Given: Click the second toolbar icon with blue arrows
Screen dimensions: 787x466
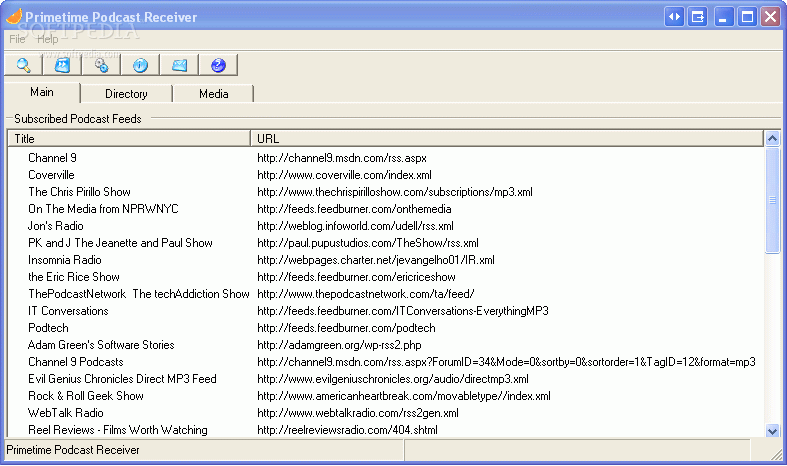Looking at the screenshot, I should pyautogui.click(x=62, y=65).
